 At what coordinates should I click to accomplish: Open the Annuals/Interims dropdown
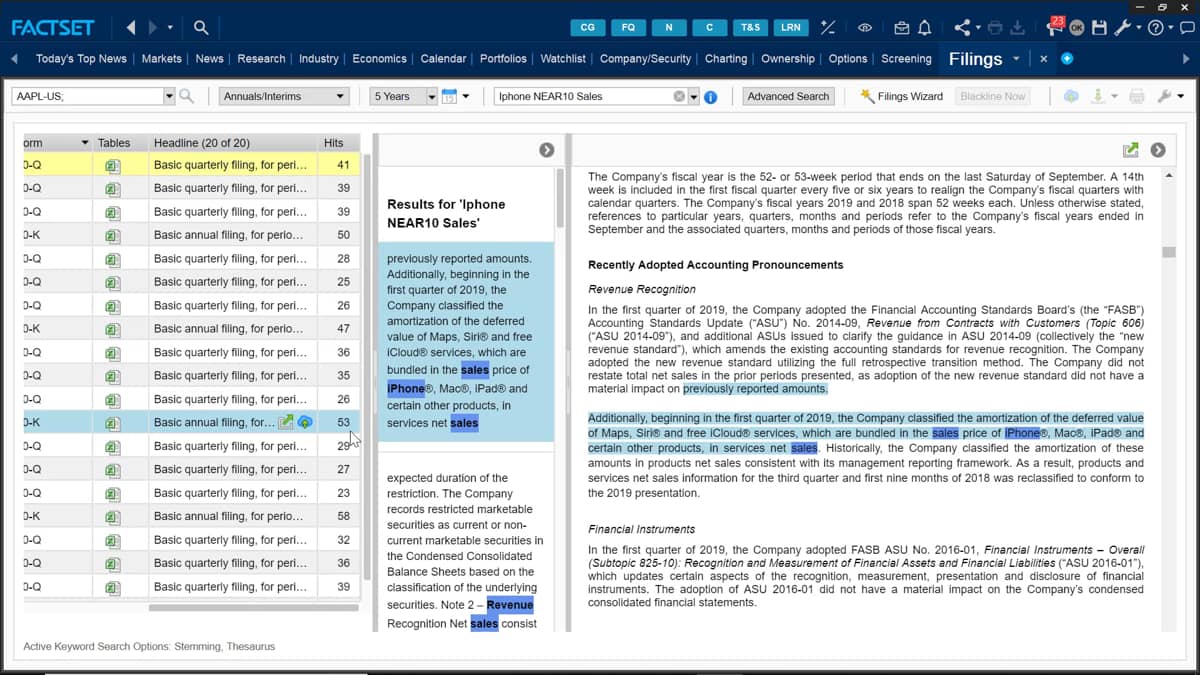(x=284, y=96)
